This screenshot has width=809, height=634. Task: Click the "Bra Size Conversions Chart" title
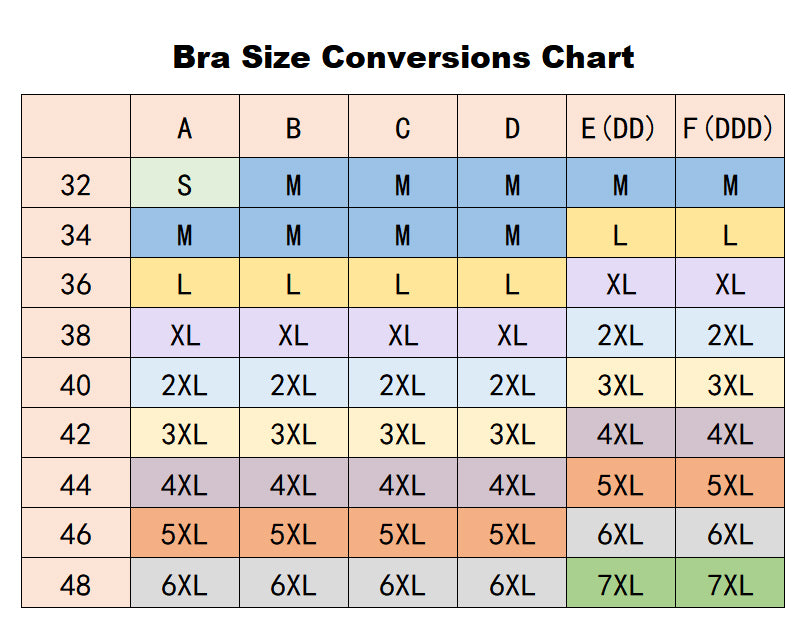click(403, 56)
